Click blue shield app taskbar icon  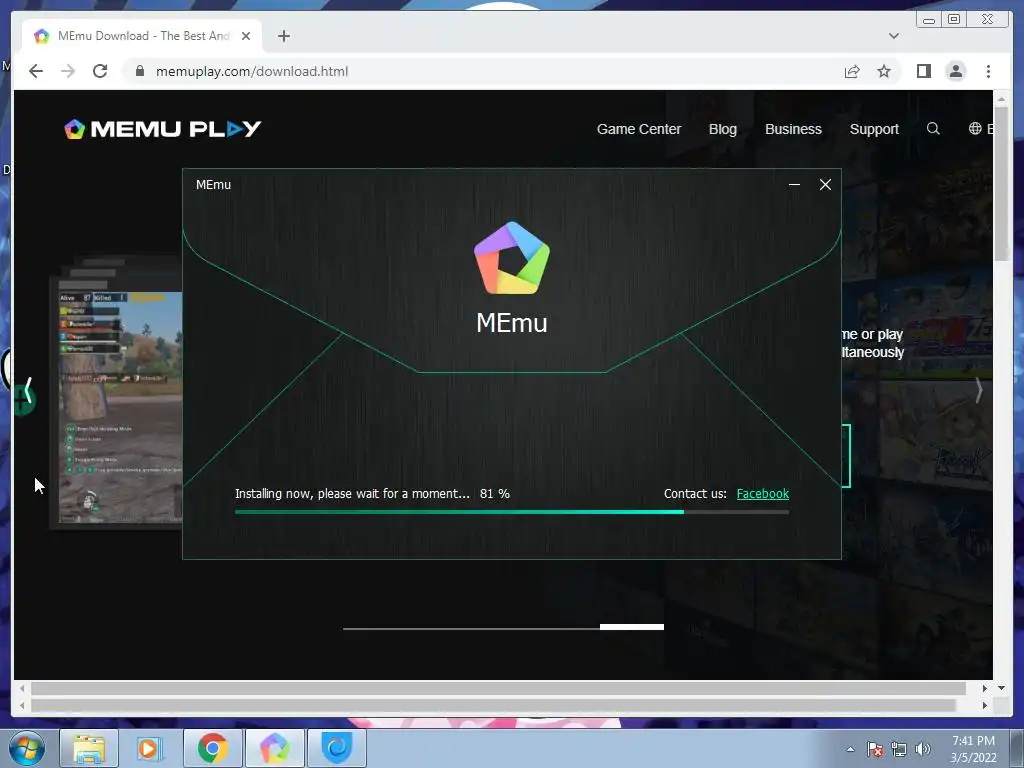(337, 748)
